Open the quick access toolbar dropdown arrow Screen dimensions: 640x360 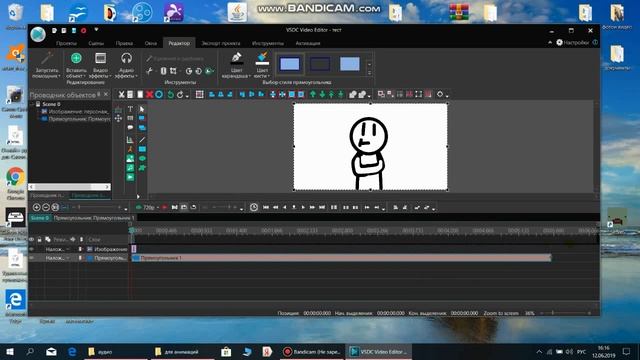tap(96, 30)
